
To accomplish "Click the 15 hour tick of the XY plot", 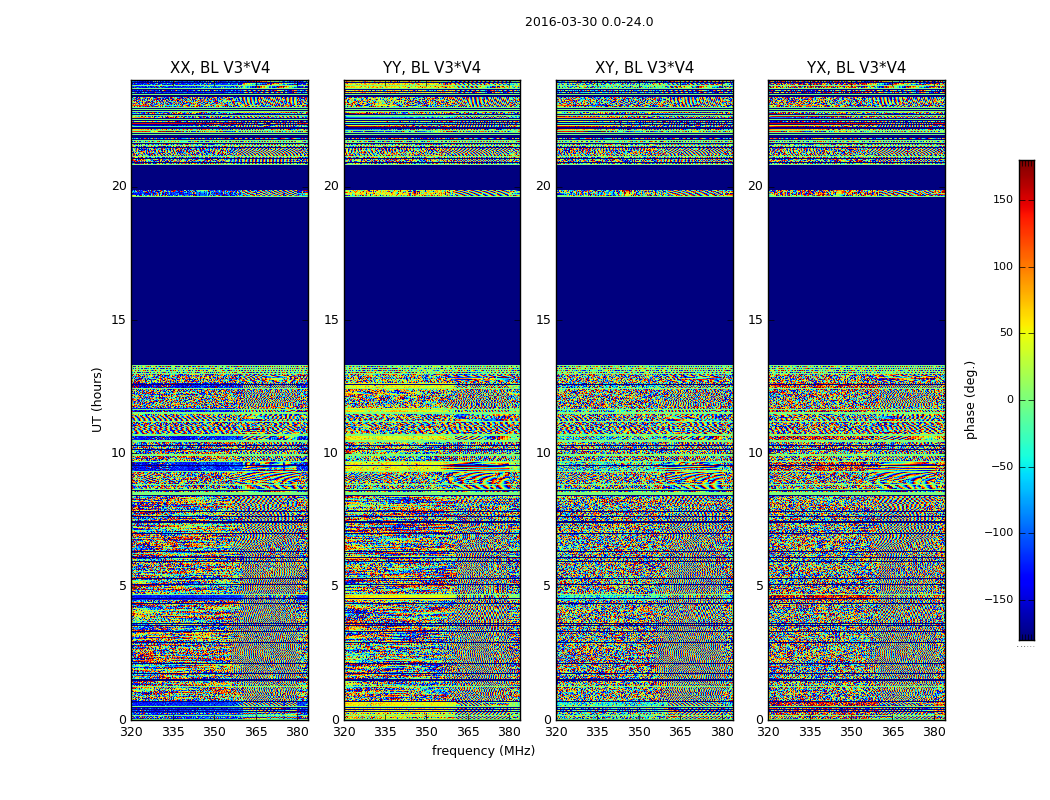I will point(544,319).
